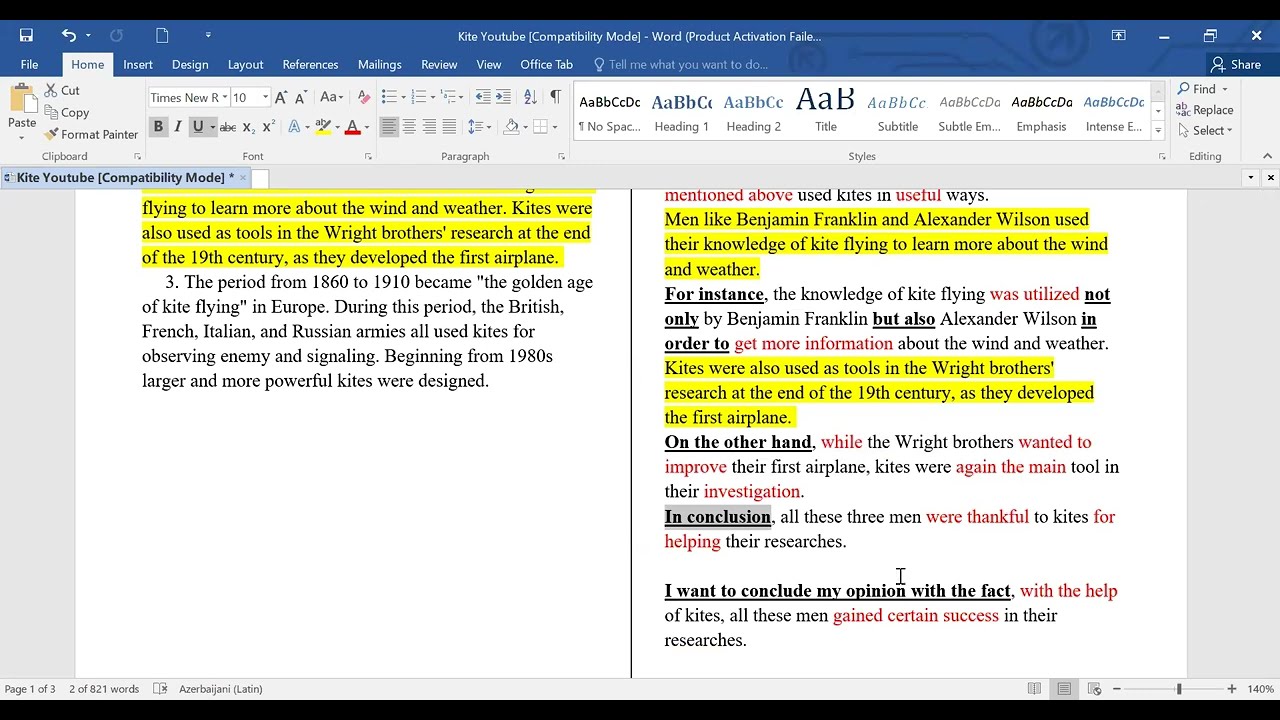Open the Font dialog launcher
The image size is (1280, 720).
[368, 157]
